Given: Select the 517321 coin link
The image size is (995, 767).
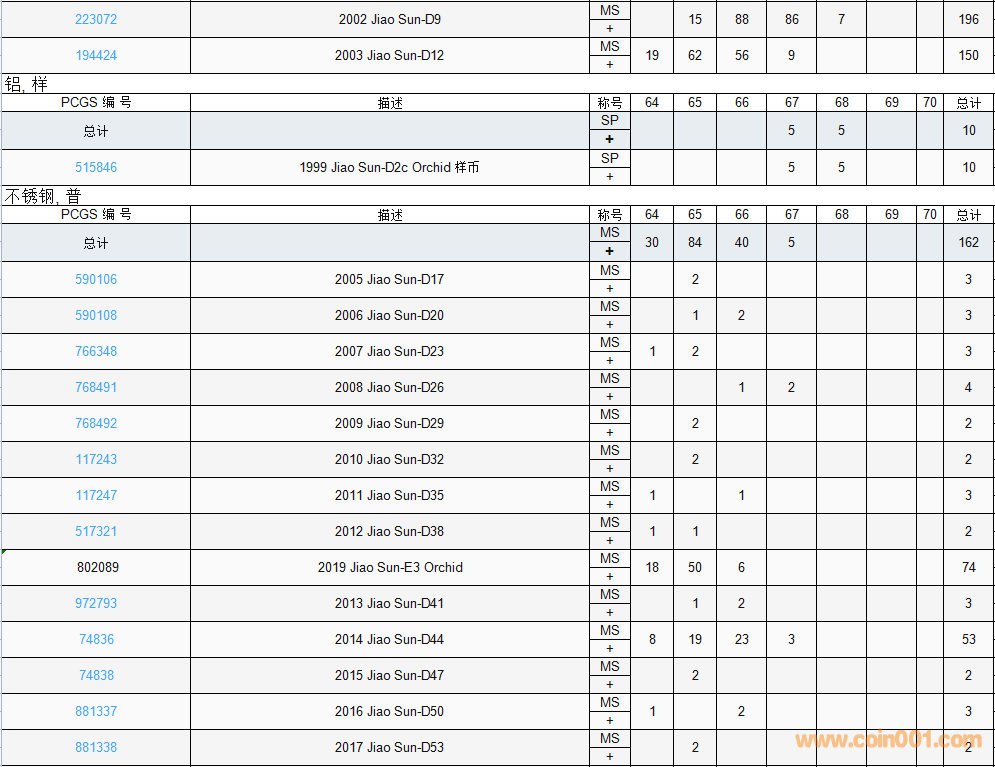Looking at the screenshot, I should coord(96,531).
